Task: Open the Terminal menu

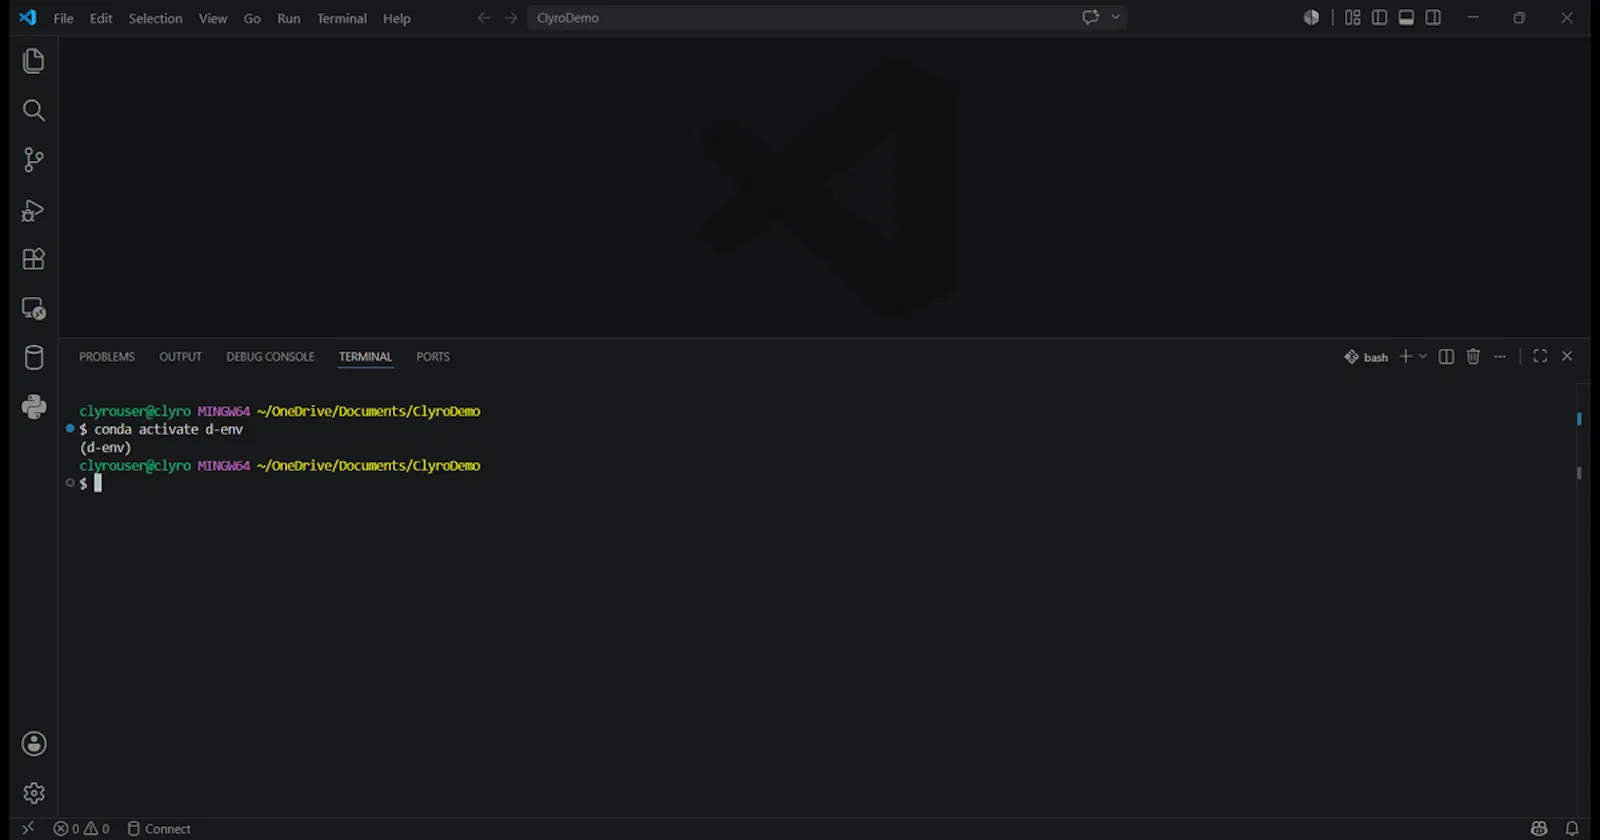Action: click(342, 18)
